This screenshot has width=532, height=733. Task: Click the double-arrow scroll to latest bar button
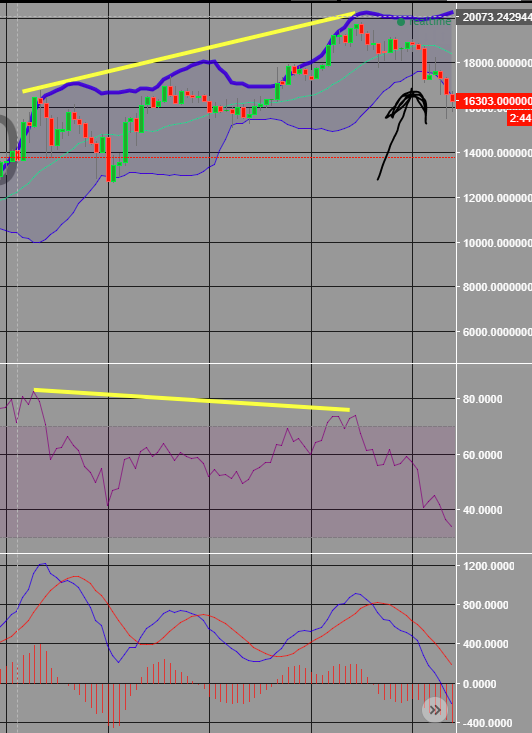coord(435,710)
